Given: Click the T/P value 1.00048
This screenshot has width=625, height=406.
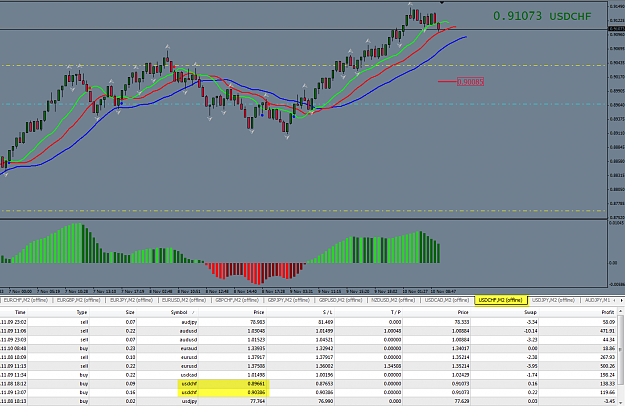Looking at the screenshot, I should point(392,331).
